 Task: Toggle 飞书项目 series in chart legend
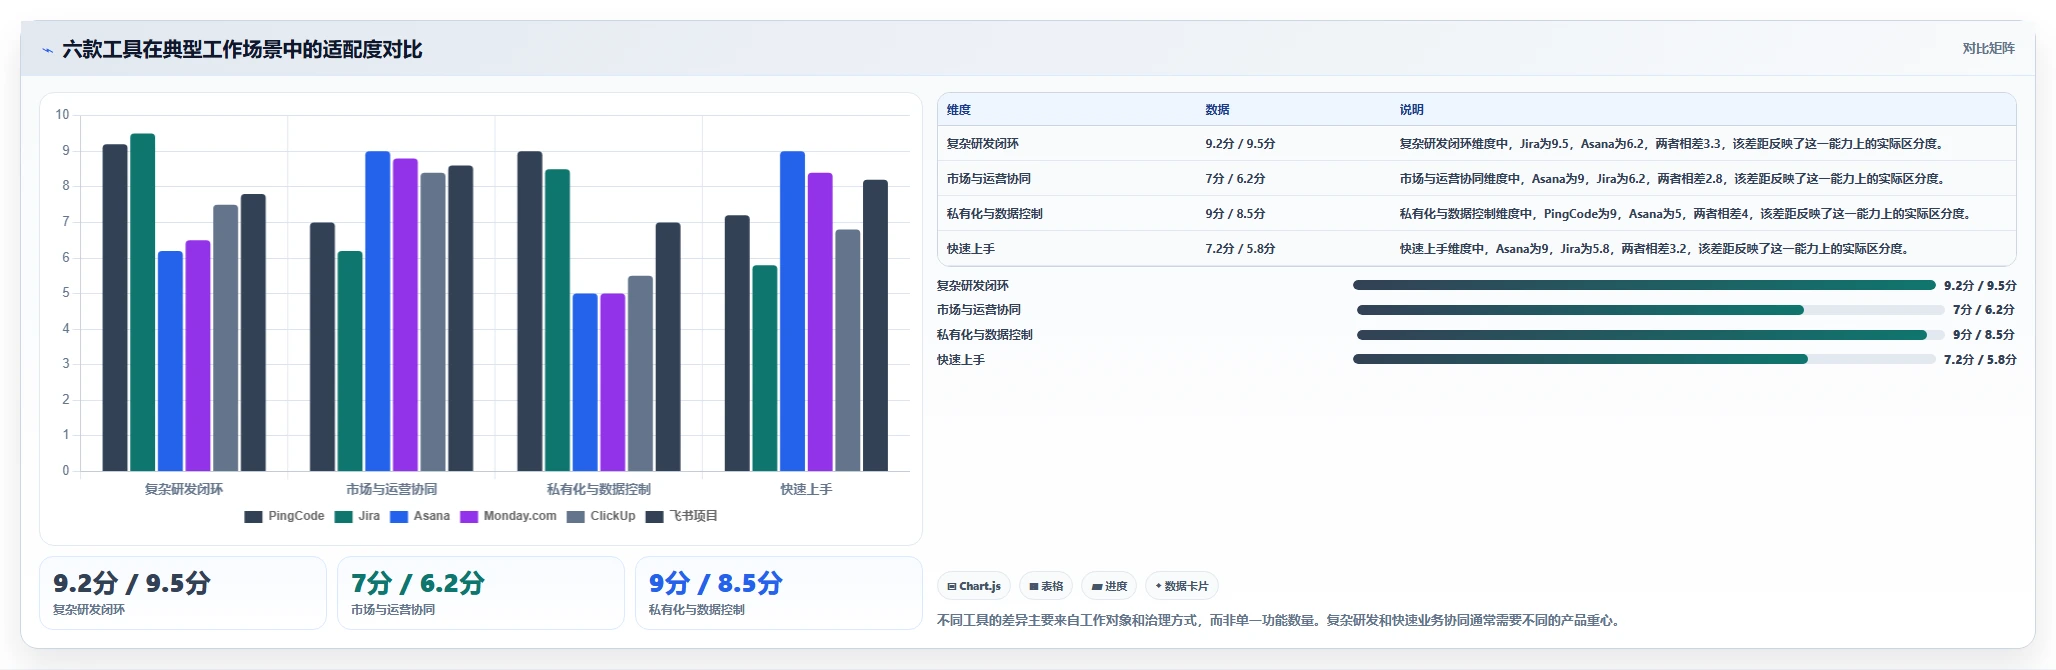(682, 517)
